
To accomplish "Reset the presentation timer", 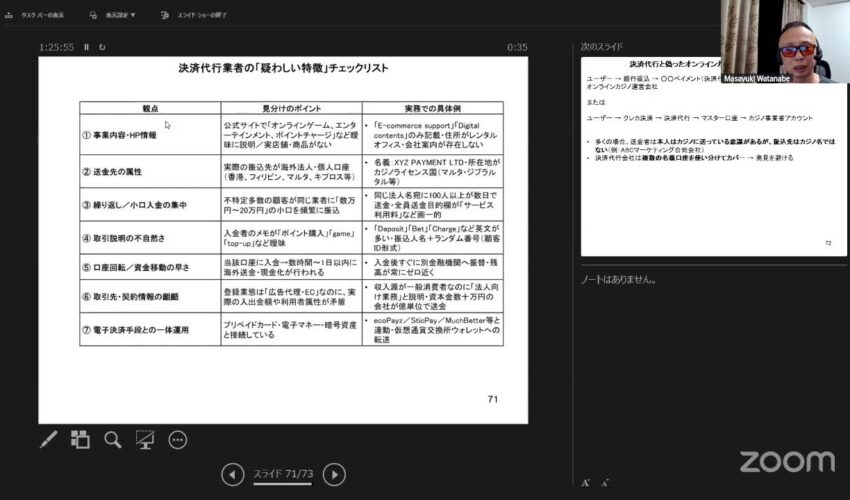I will point(102,47).
